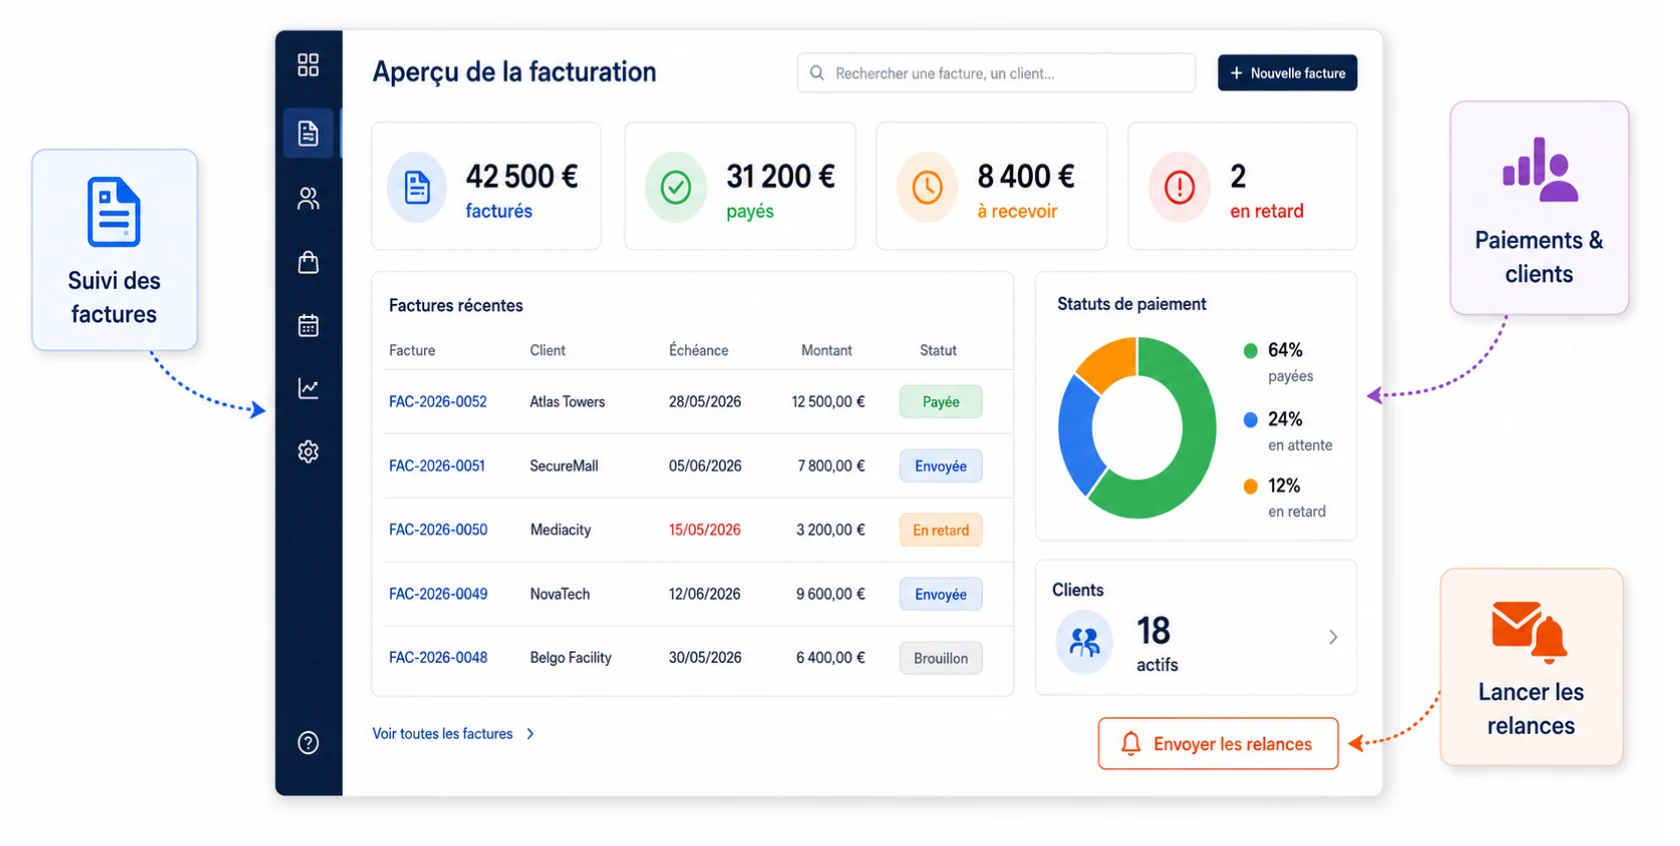Click the blue document icon beside 42 500 €
The image size is (1680, 846).
(x=417, y=187)
